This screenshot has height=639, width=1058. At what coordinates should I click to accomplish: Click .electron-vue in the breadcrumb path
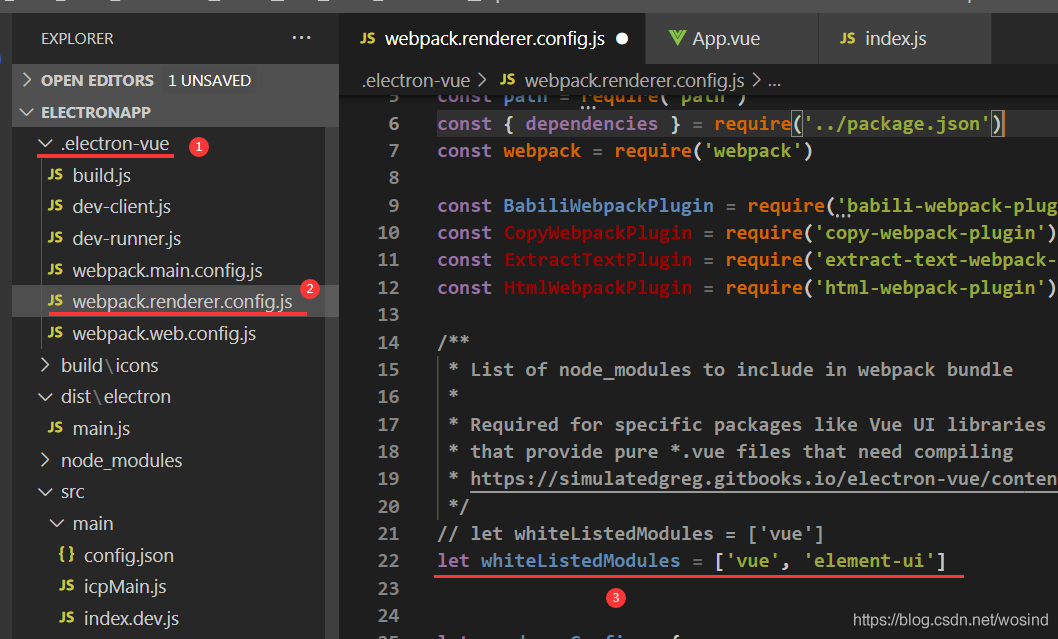(x=416, y=80)
